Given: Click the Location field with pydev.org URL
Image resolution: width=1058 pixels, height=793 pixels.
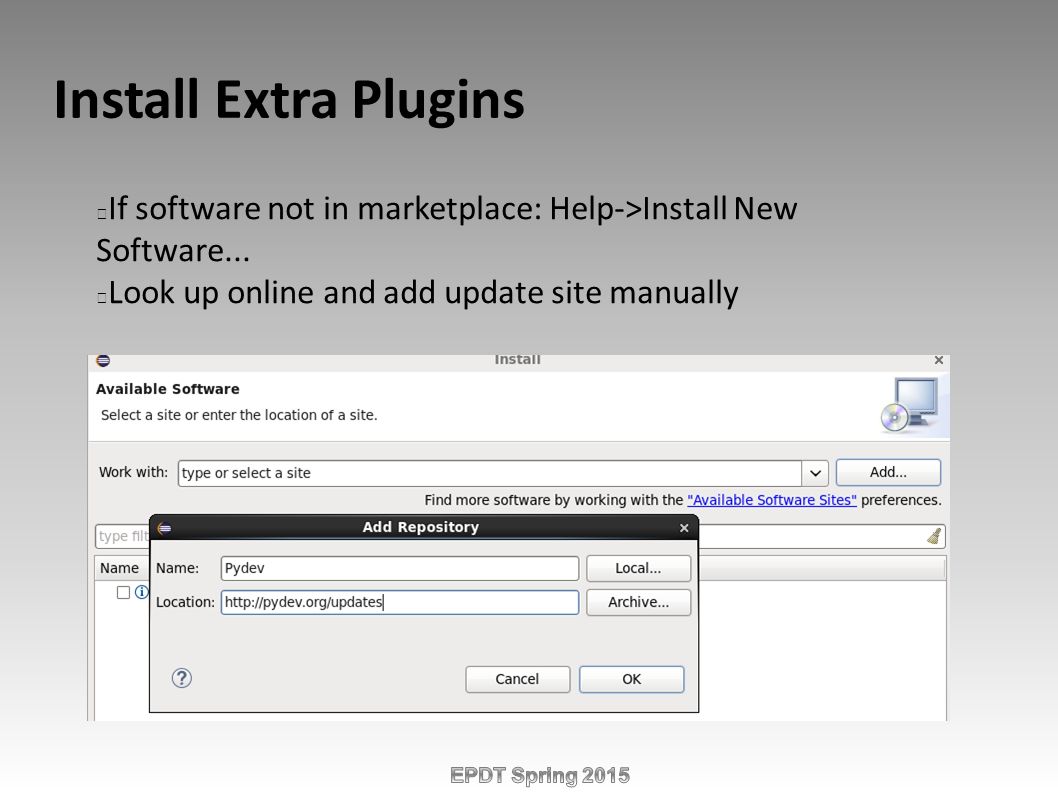Looking at the screenshot, I should 399,602.
